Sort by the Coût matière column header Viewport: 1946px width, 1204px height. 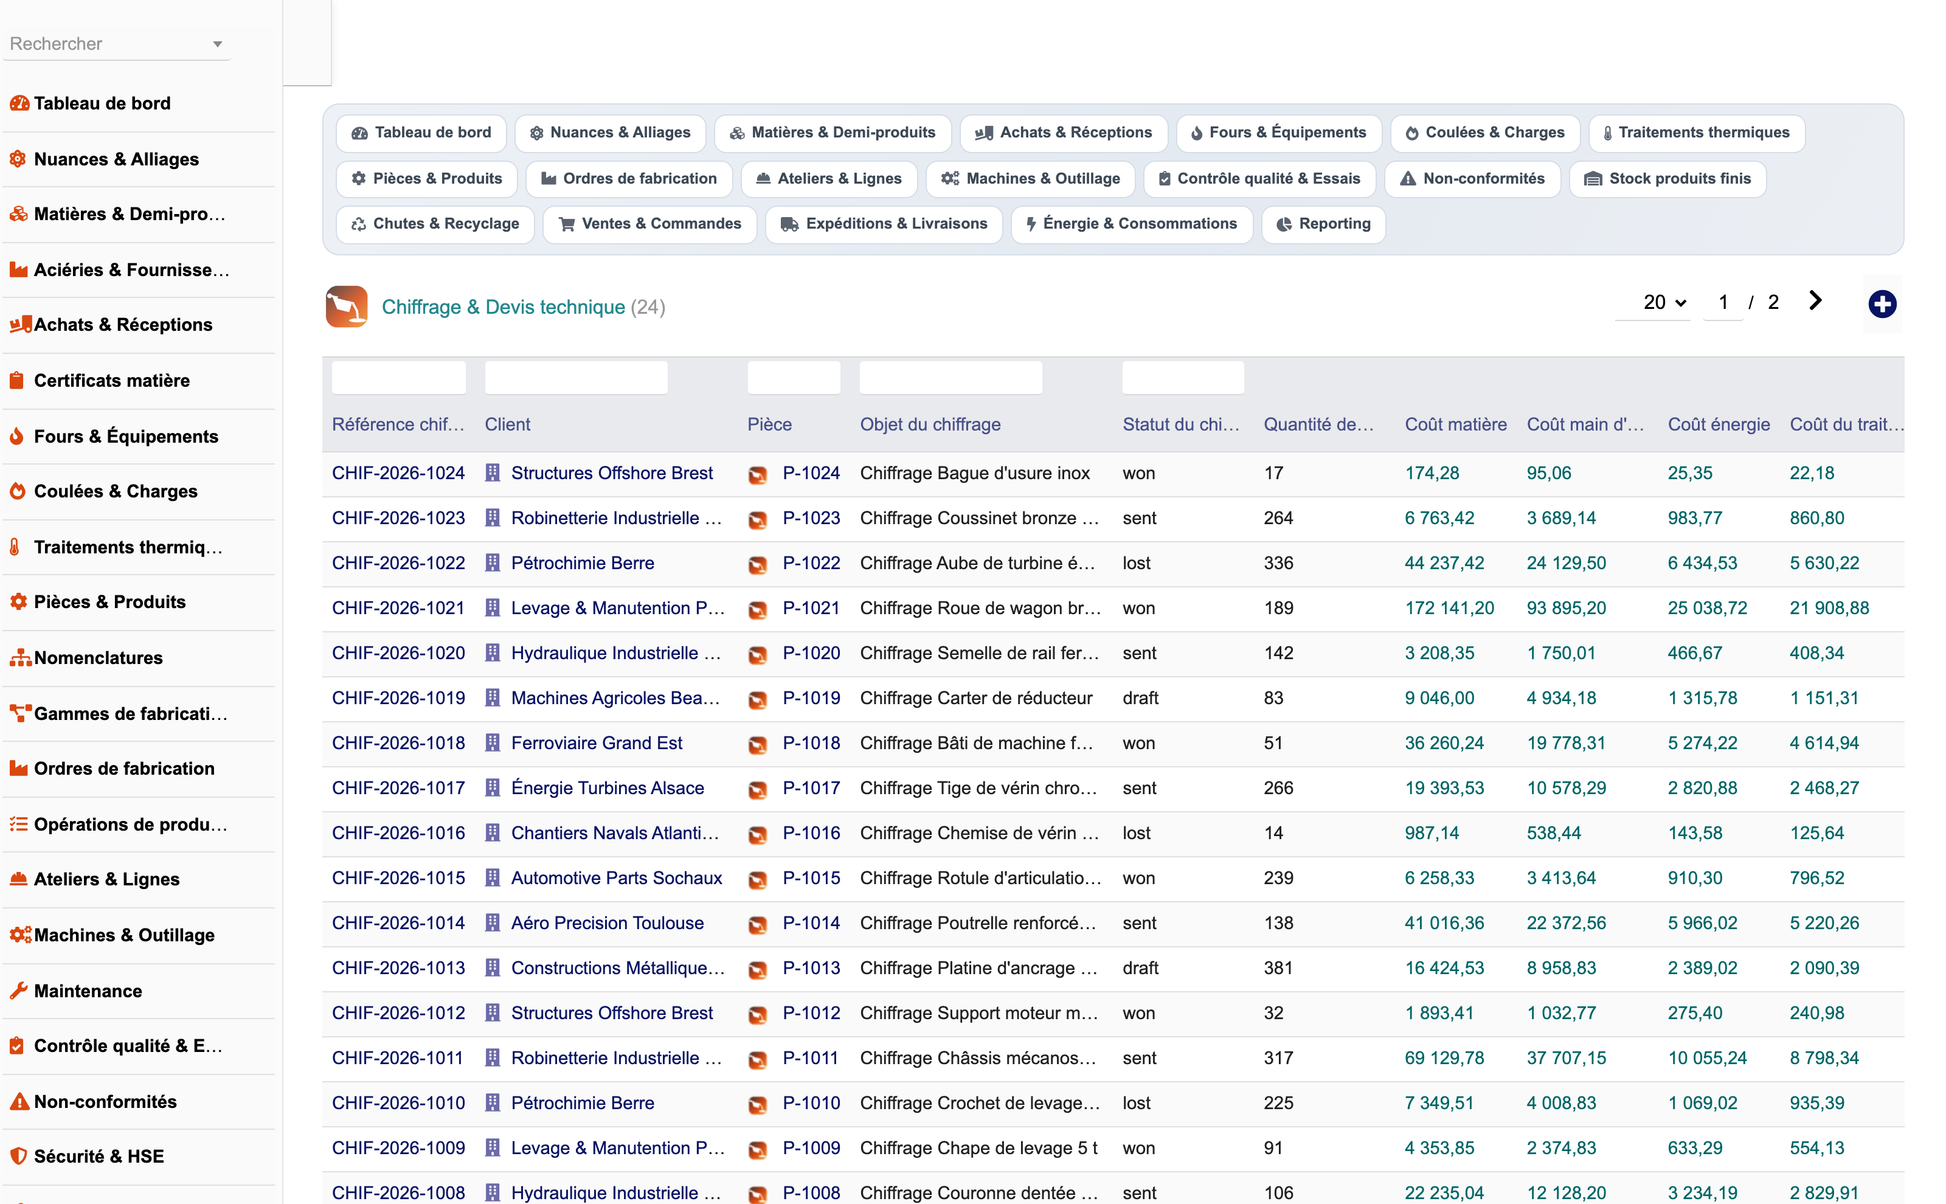click(x=1455, y=424)
